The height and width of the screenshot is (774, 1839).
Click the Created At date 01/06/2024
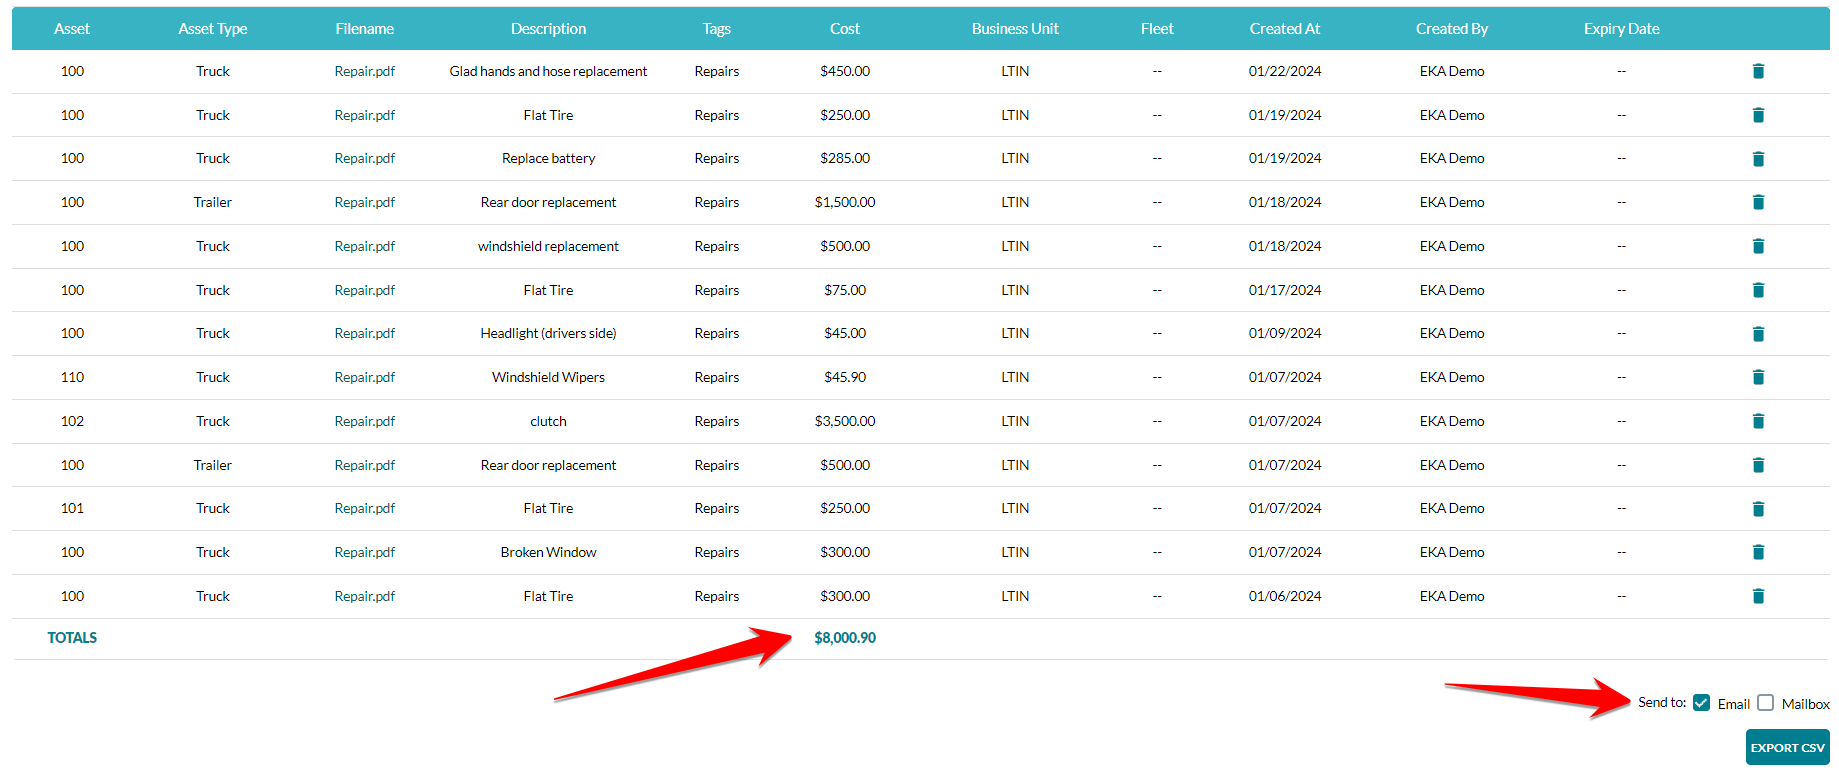point(1285,596)
